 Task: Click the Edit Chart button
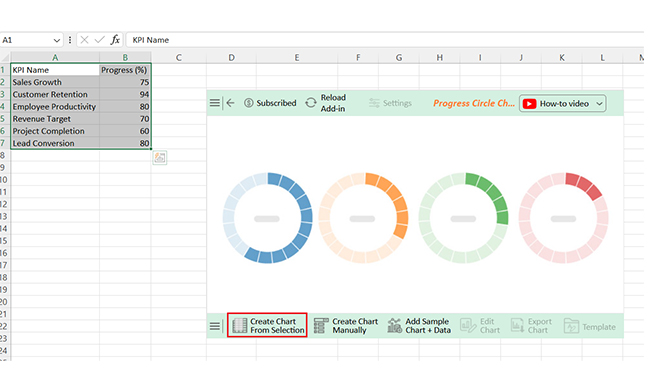click(x=480, y=326)
